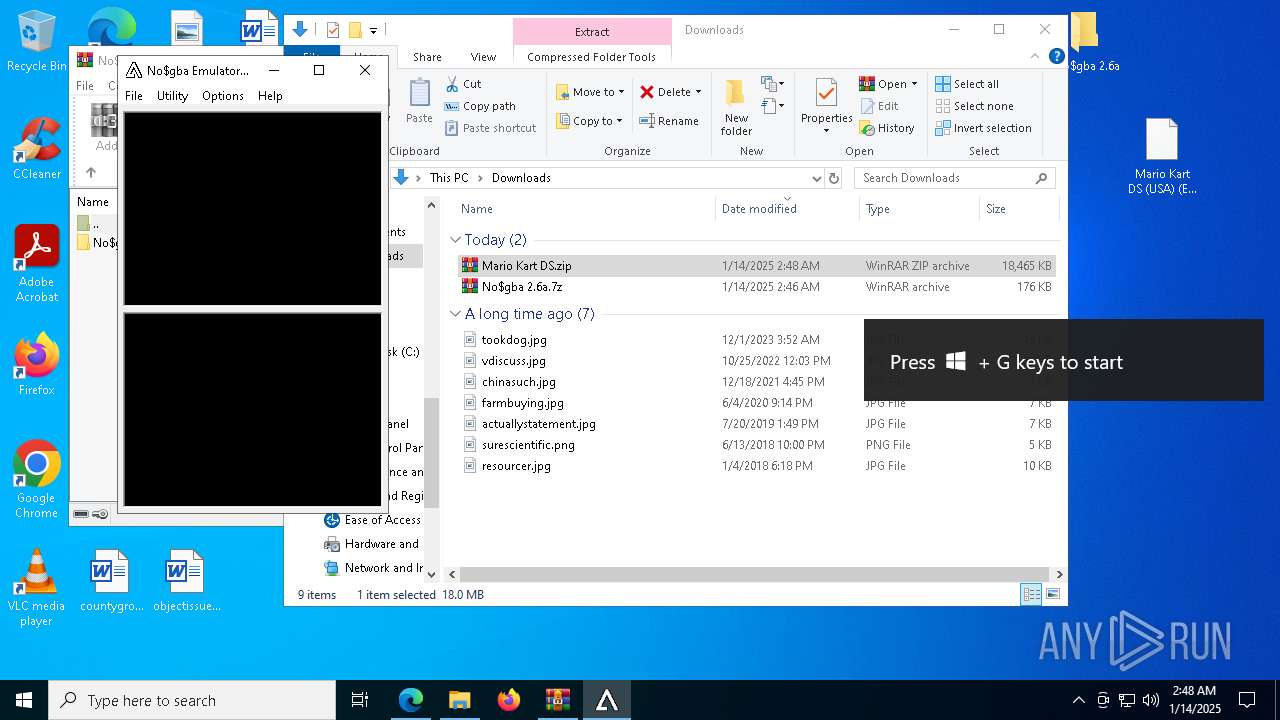Select the CCleaner desktop icon
1280x720 pixels.
(x=36, y=148)
